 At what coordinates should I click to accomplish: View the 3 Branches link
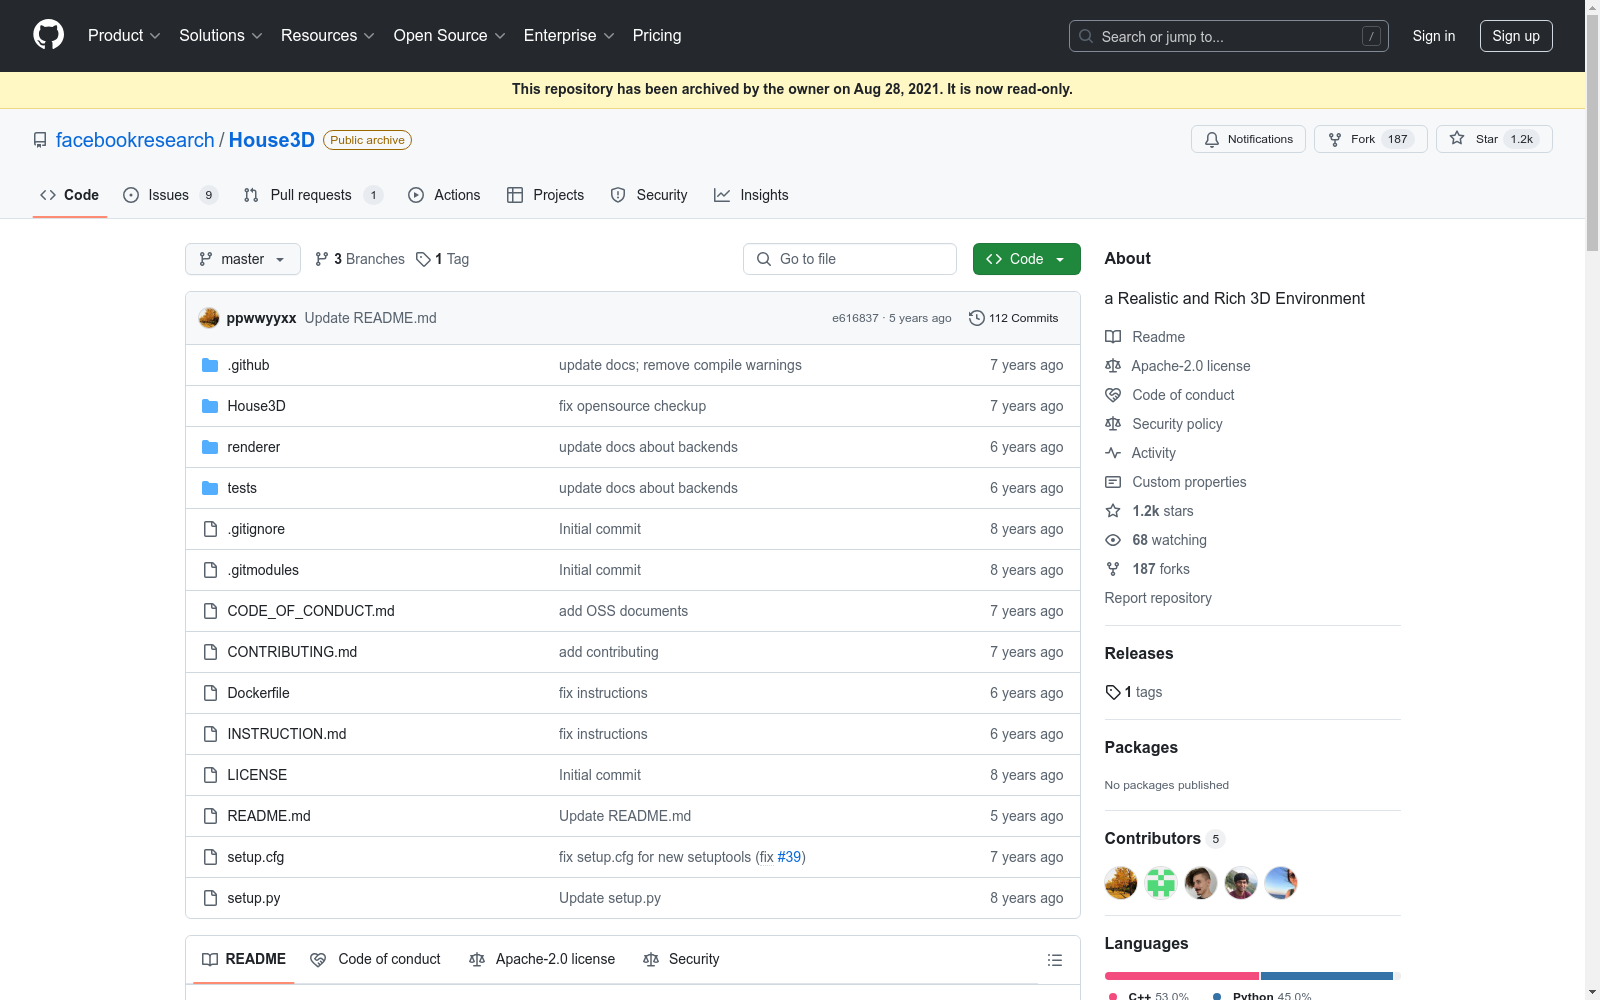[x=360, y=259]
